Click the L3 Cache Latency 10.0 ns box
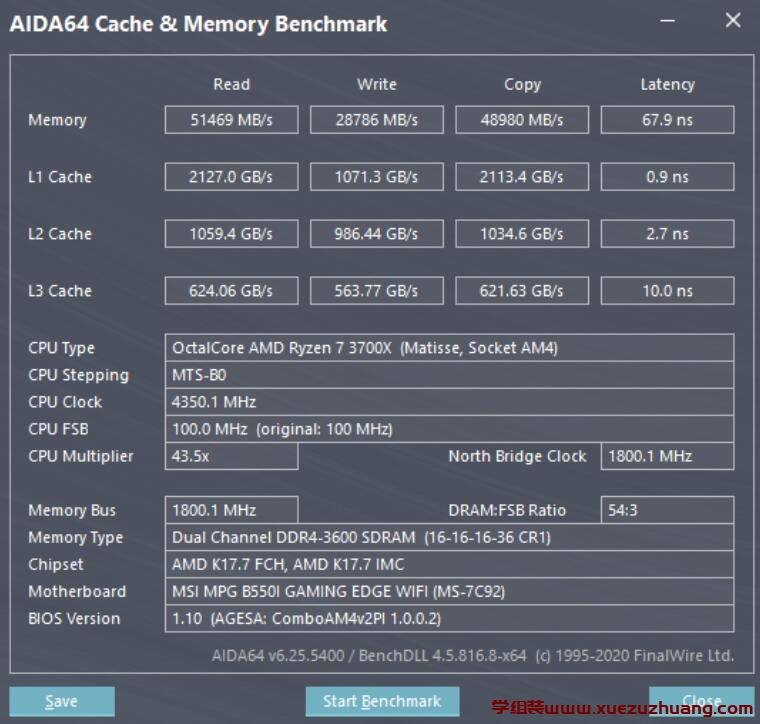This screenshot has width=760, height=724. [667, 291]
